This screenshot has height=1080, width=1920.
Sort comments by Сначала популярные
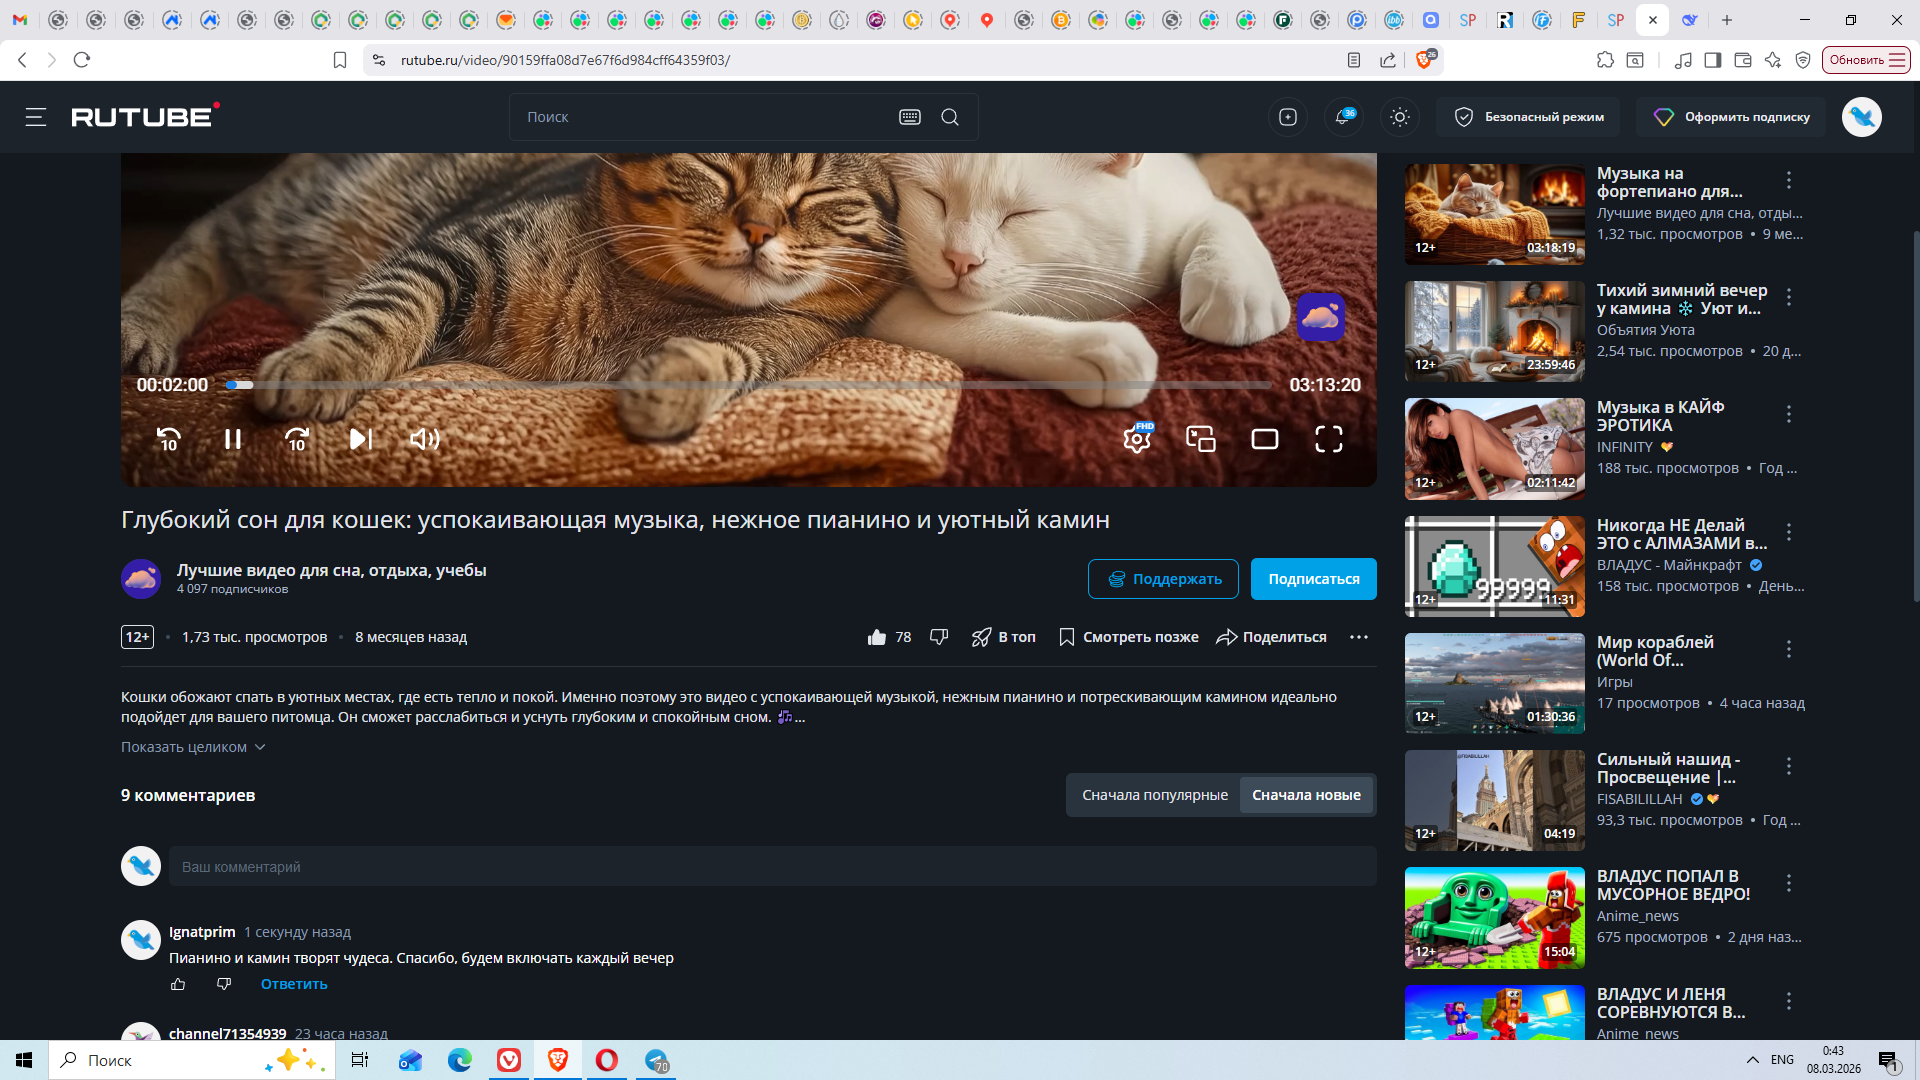pyautogui.click(x=1154, y=795)
